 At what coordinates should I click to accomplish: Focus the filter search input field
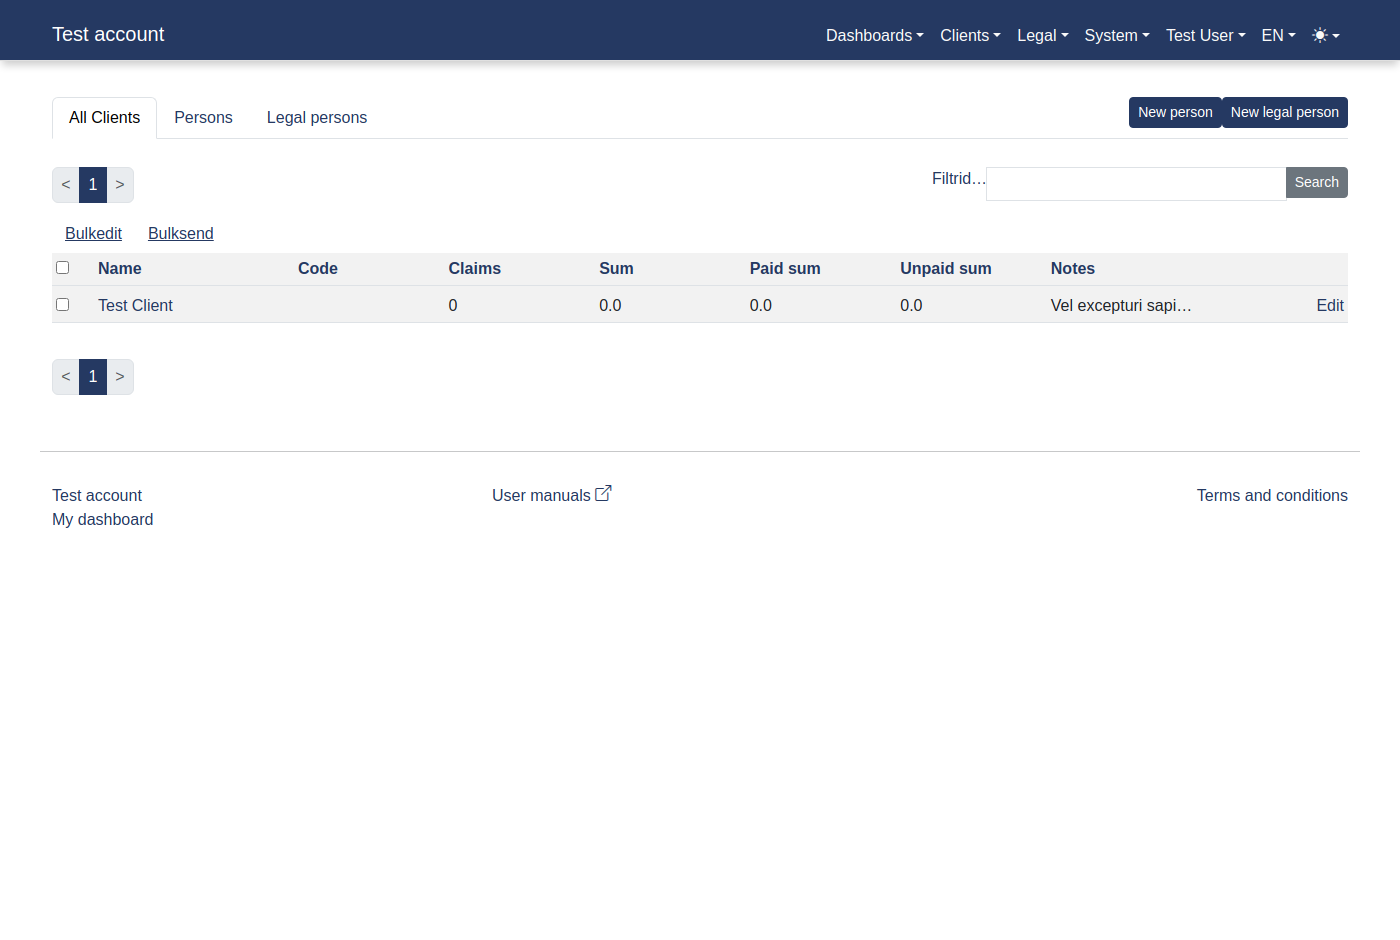click(x=1135, y=184)
